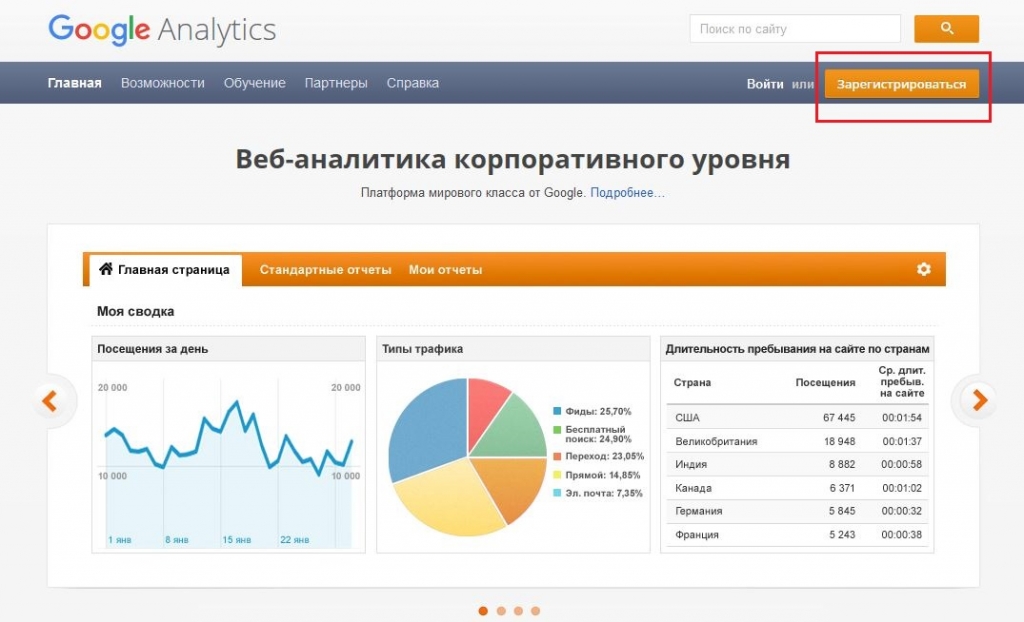Image resolution: width=1024 pixels, height=622 pixels.
Task: Select the fourth carousel dot
Action: tap(536, 611)
